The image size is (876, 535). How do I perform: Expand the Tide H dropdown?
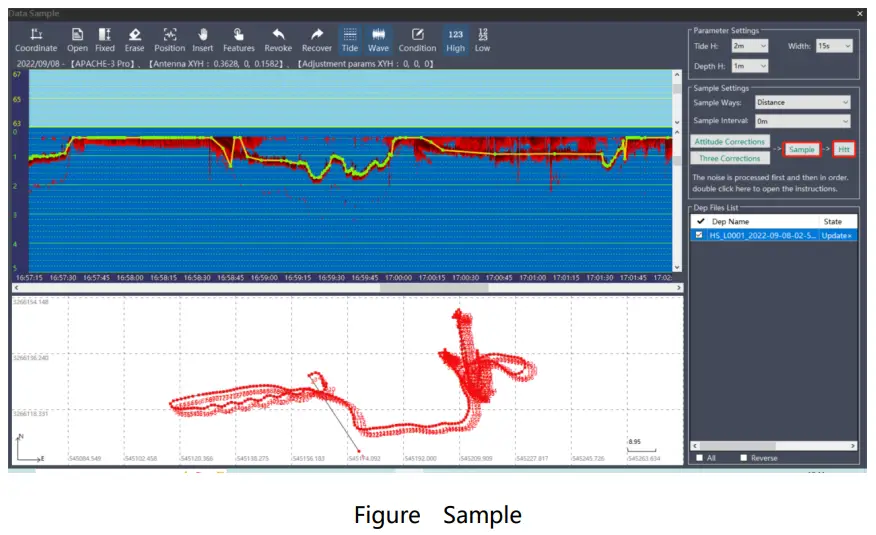(x=750, y=46)
